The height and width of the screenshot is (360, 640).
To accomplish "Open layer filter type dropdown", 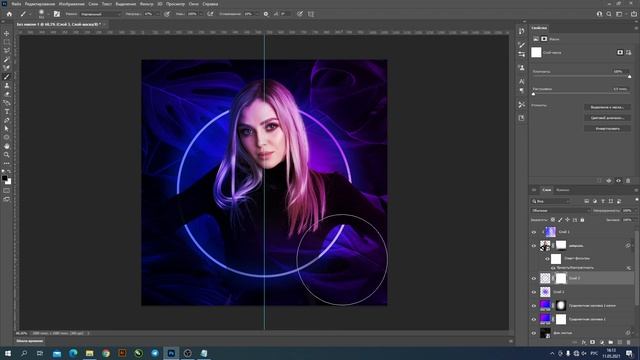I will click(x=551, y=201).
